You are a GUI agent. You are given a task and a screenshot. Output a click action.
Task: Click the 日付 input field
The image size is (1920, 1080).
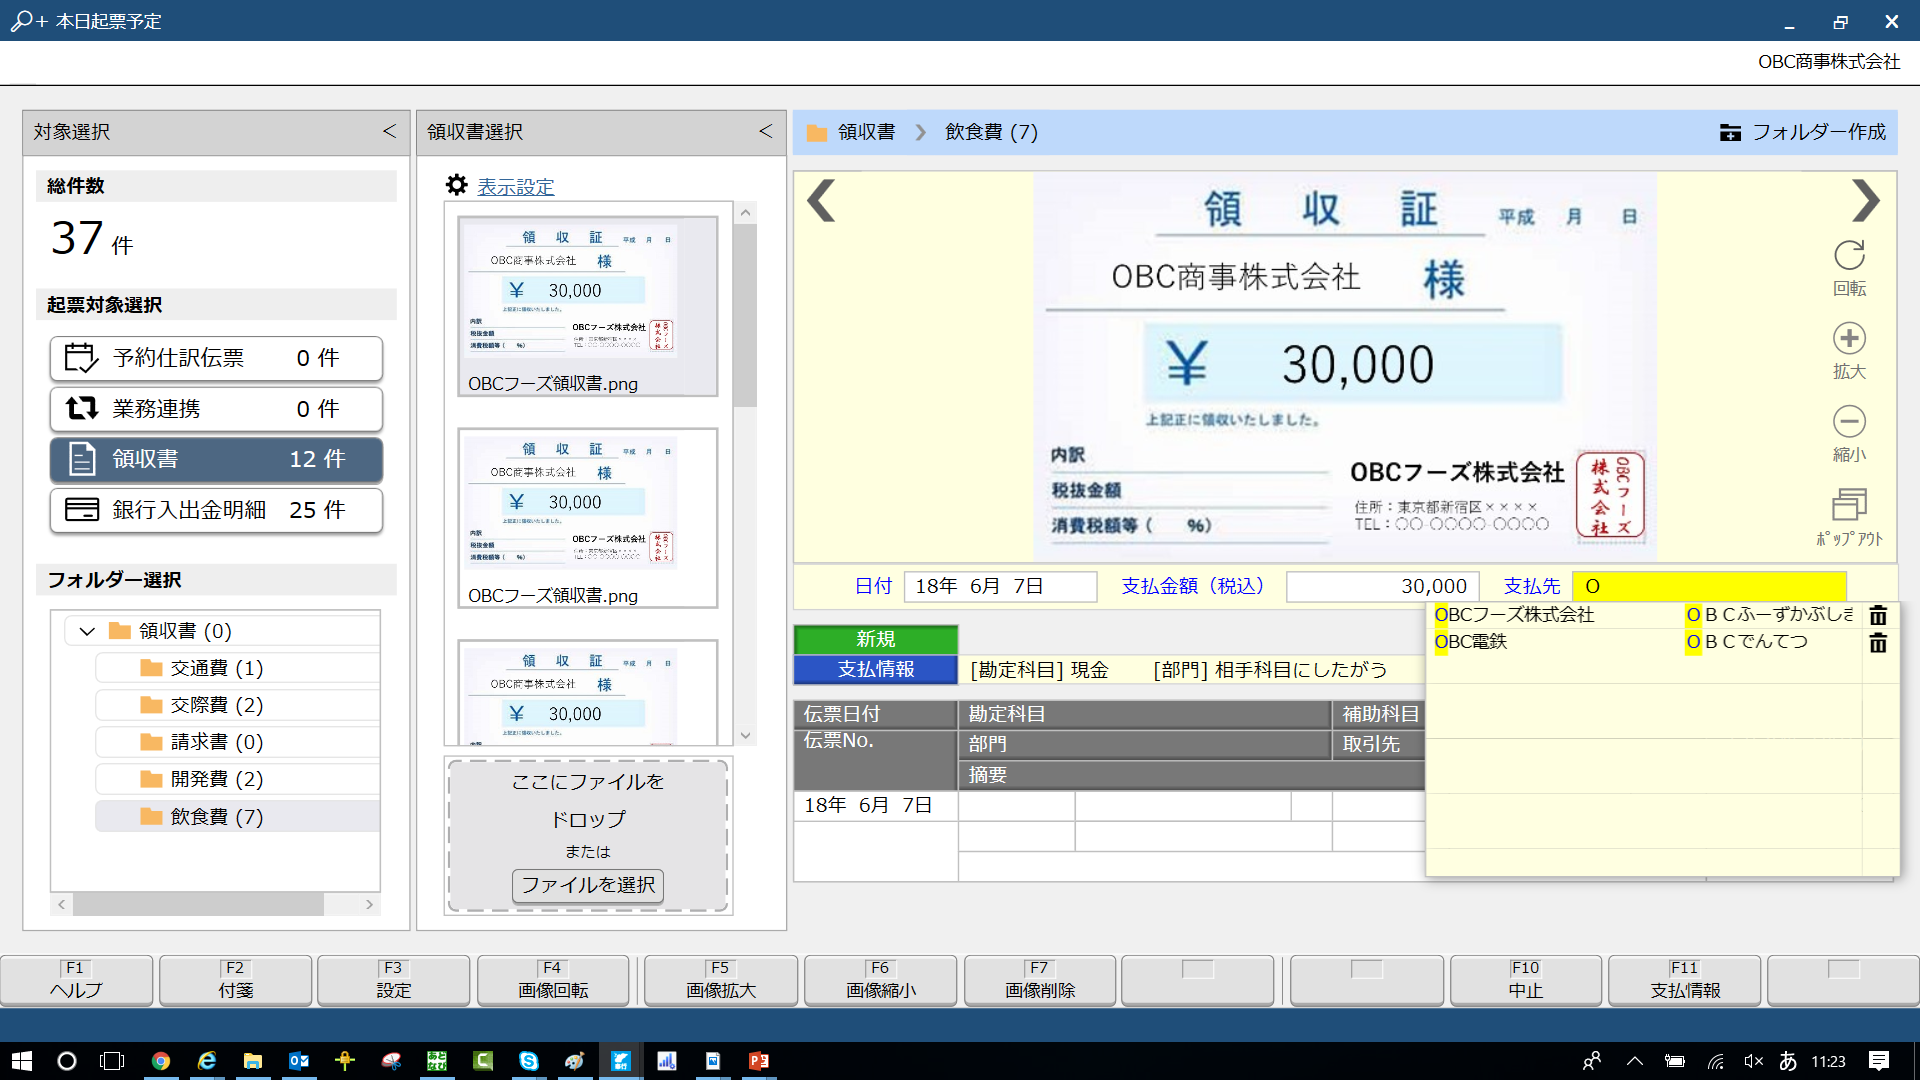1000,586
